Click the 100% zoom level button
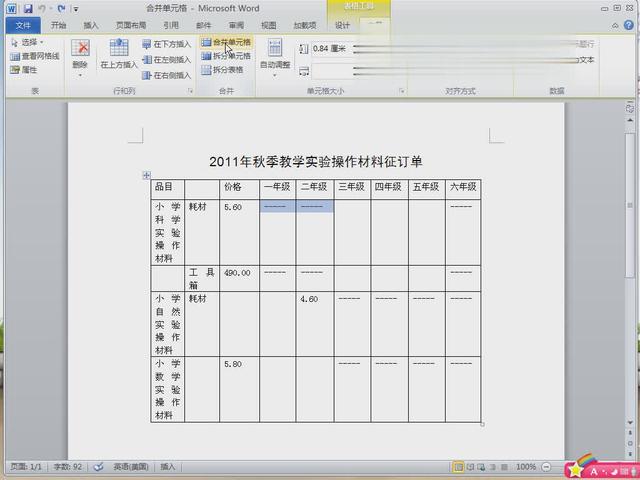640x480 pixels. 526,467
